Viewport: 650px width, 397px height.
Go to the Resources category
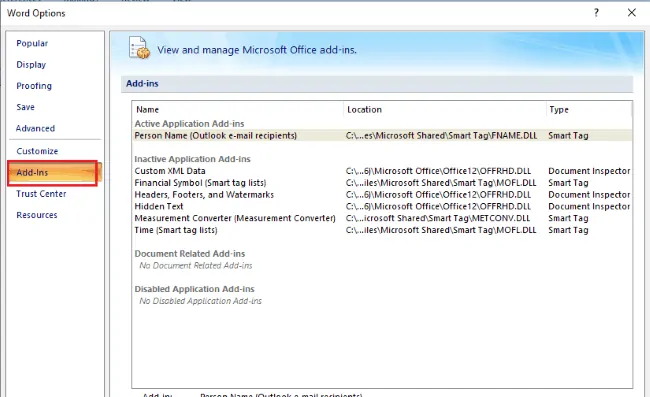37,215
